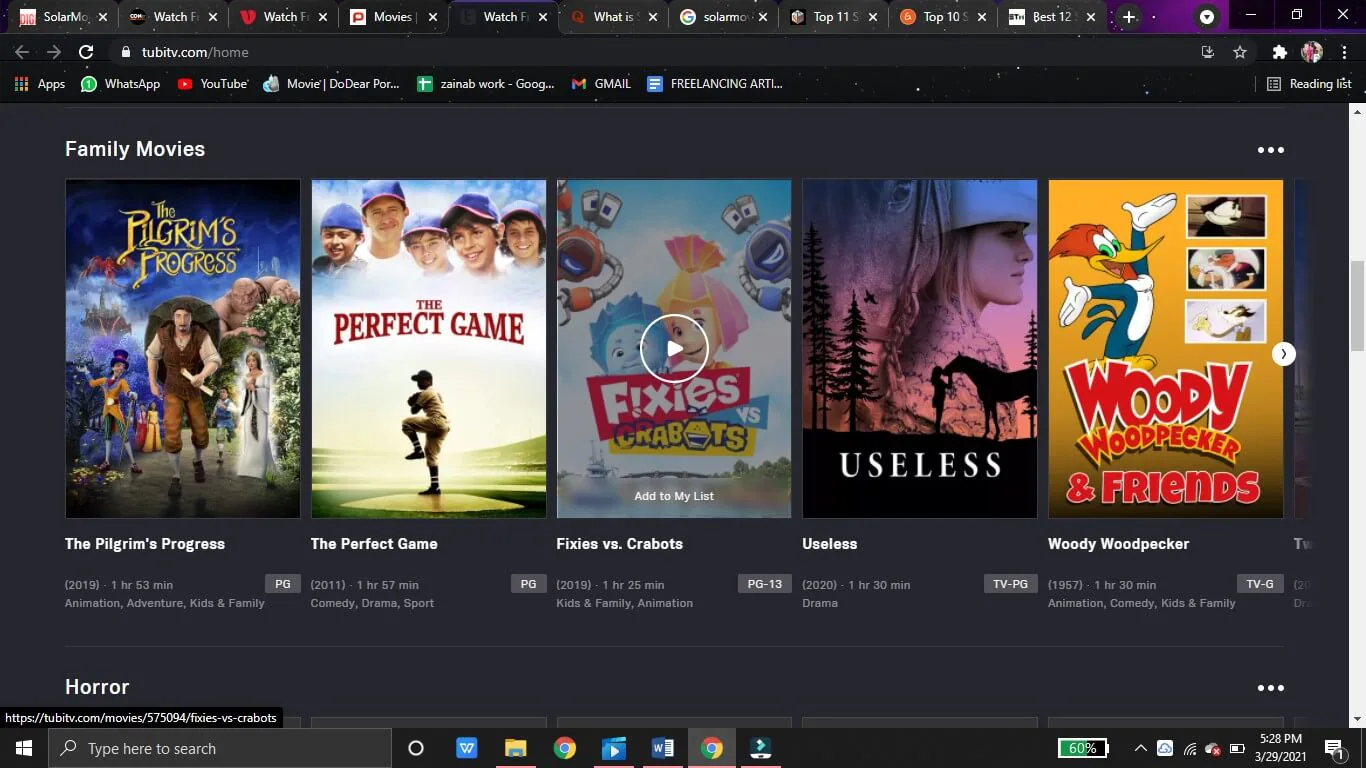Open the Movie | DoDear Por... bookmark
1366x768 pixels.
(331, 84)
